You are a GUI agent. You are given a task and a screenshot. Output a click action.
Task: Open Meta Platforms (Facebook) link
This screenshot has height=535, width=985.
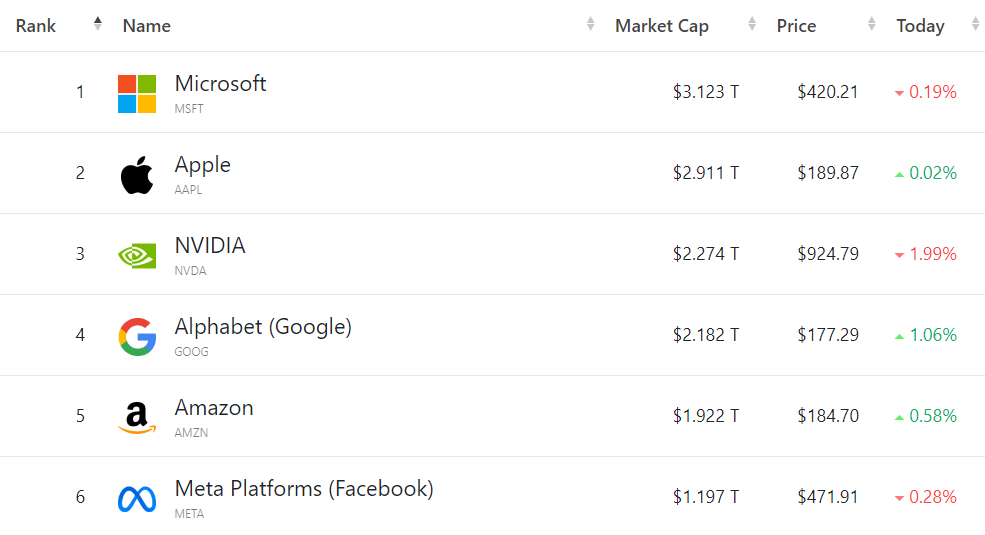(x=304, y=489)
